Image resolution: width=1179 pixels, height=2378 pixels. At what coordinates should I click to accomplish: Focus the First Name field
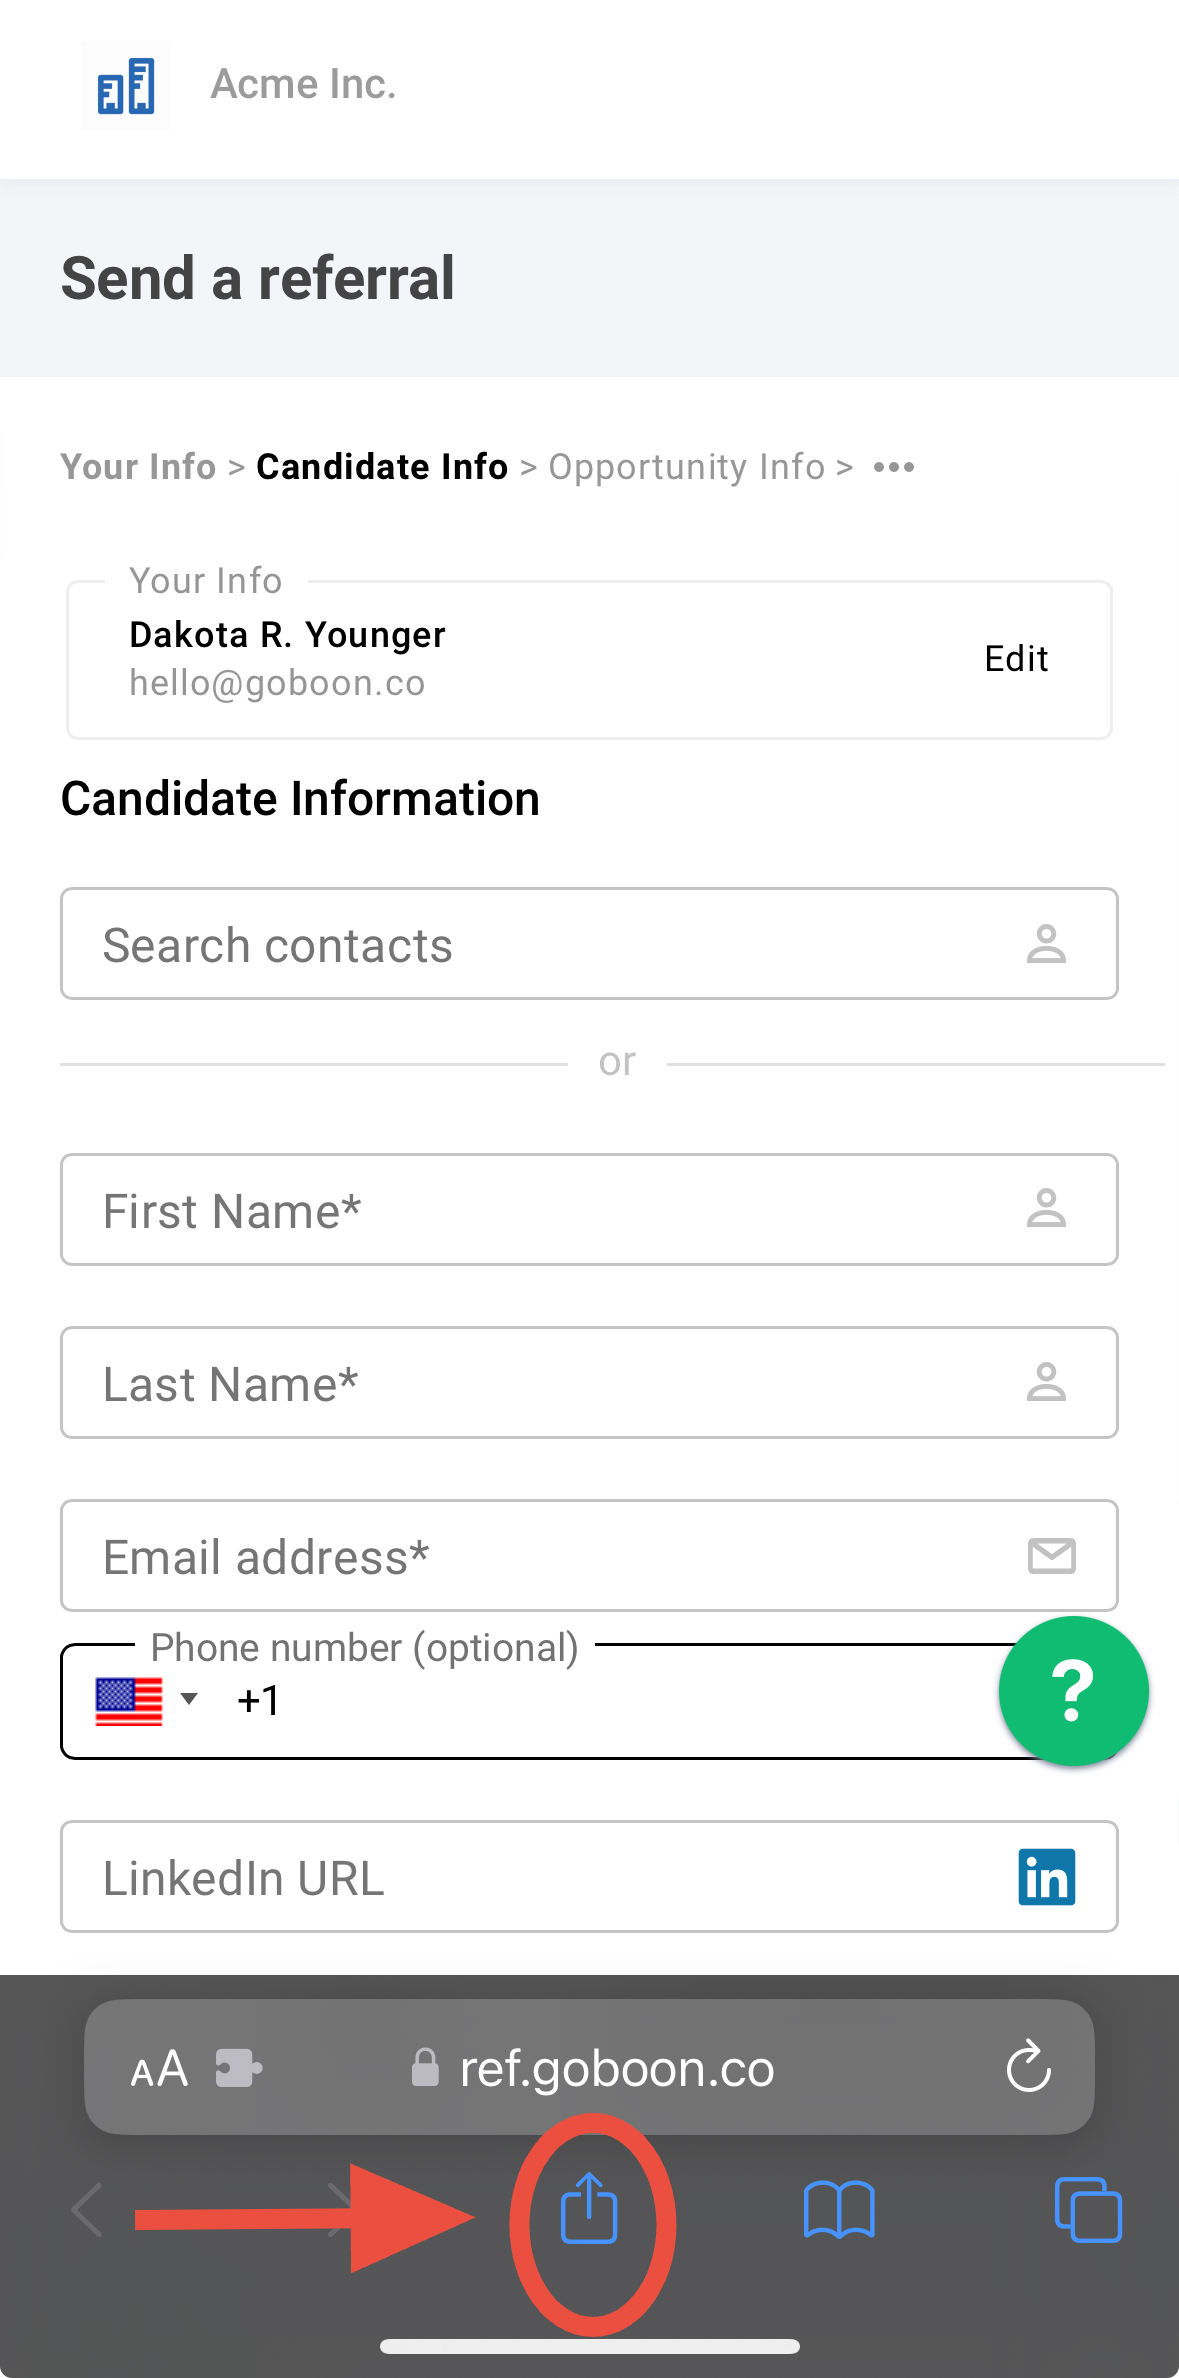pos(589,1210)
